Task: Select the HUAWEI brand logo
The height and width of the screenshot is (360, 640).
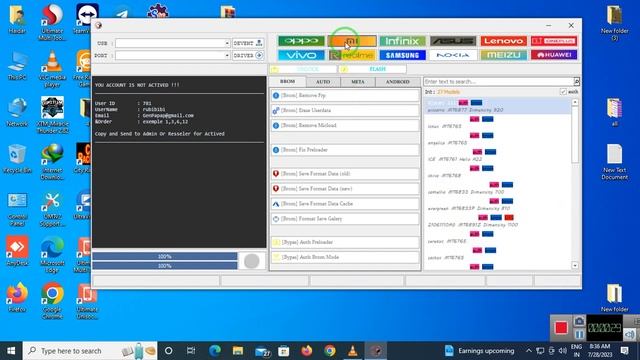Action: [554, 55]
